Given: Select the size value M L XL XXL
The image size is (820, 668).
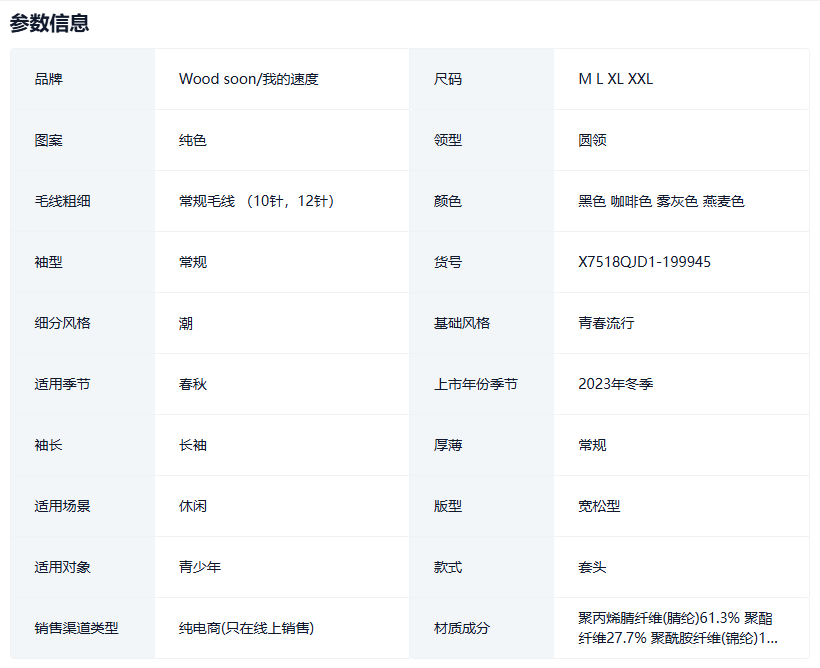Looking at the screenshot, I should tap(615, 79).
